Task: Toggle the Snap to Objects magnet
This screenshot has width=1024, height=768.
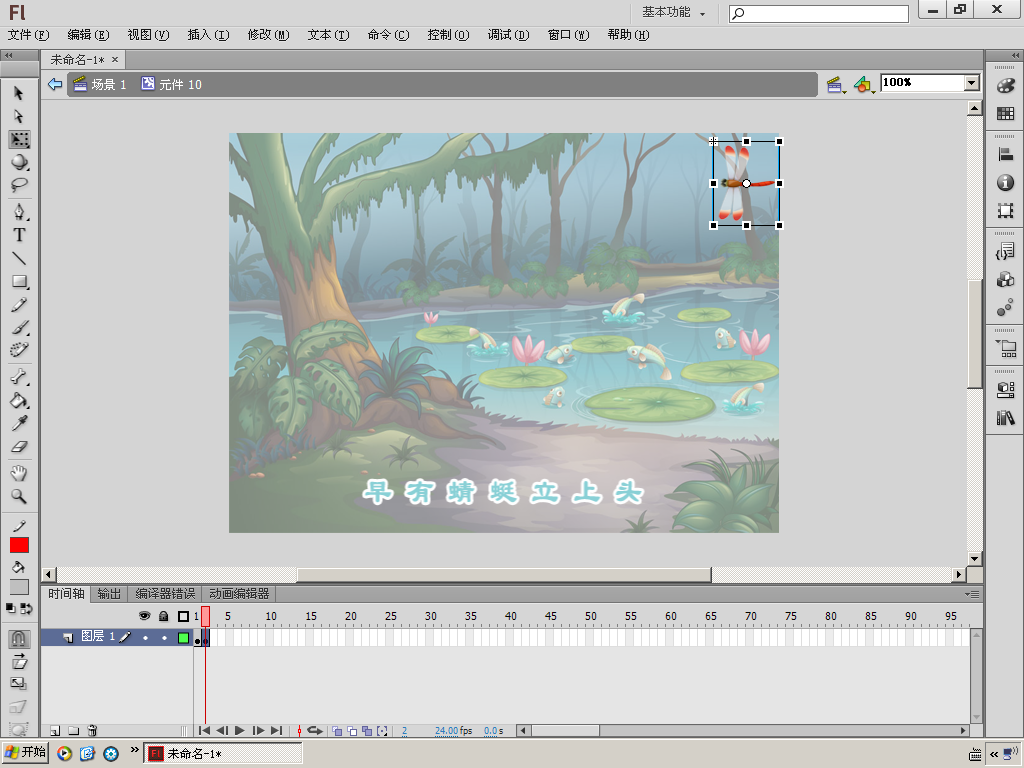Action: coord(19,638)
